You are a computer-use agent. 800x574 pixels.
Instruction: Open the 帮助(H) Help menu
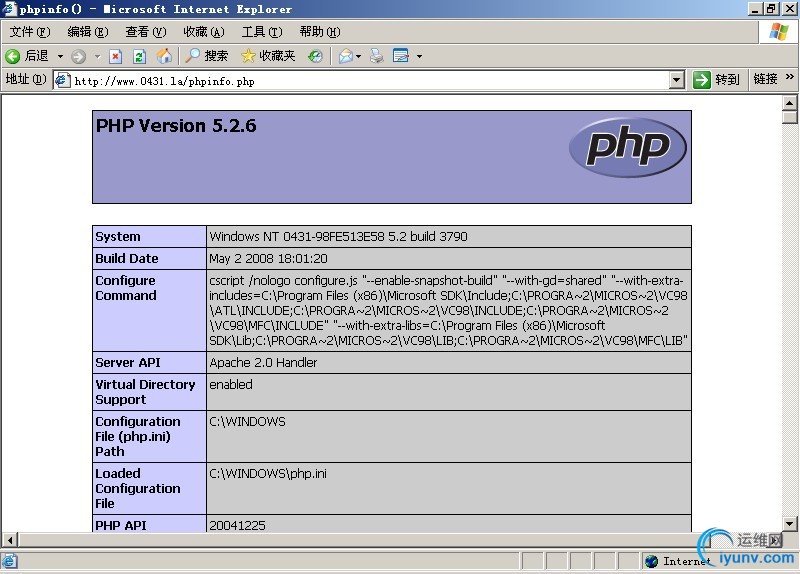pos(320,32)
